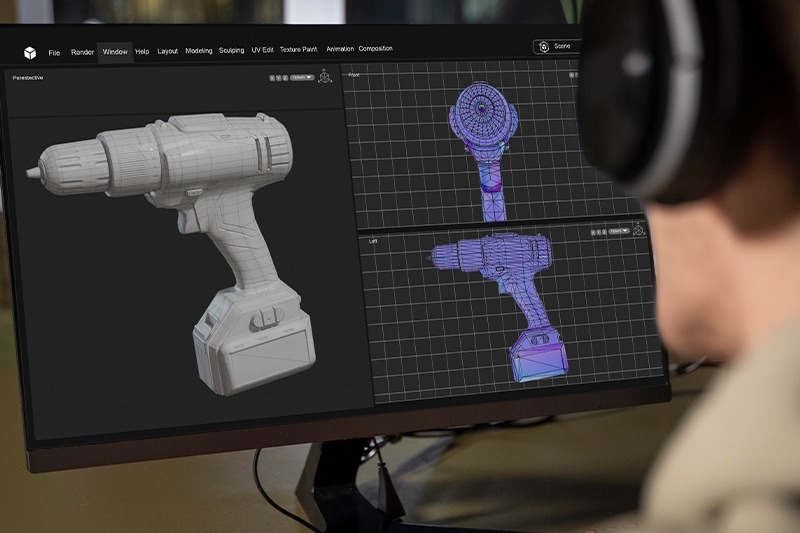Toggle X axis in Left viewport
Viewport: 800px width, 533px height.
tap(593, 232)
